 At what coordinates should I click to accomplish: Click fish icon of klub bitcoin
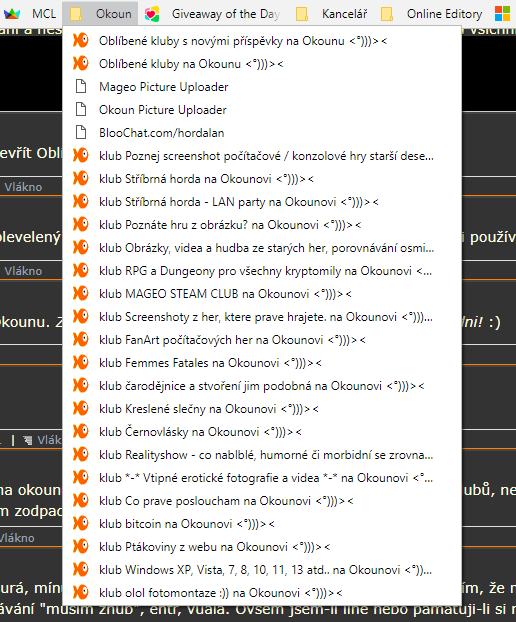pos(81,524)
